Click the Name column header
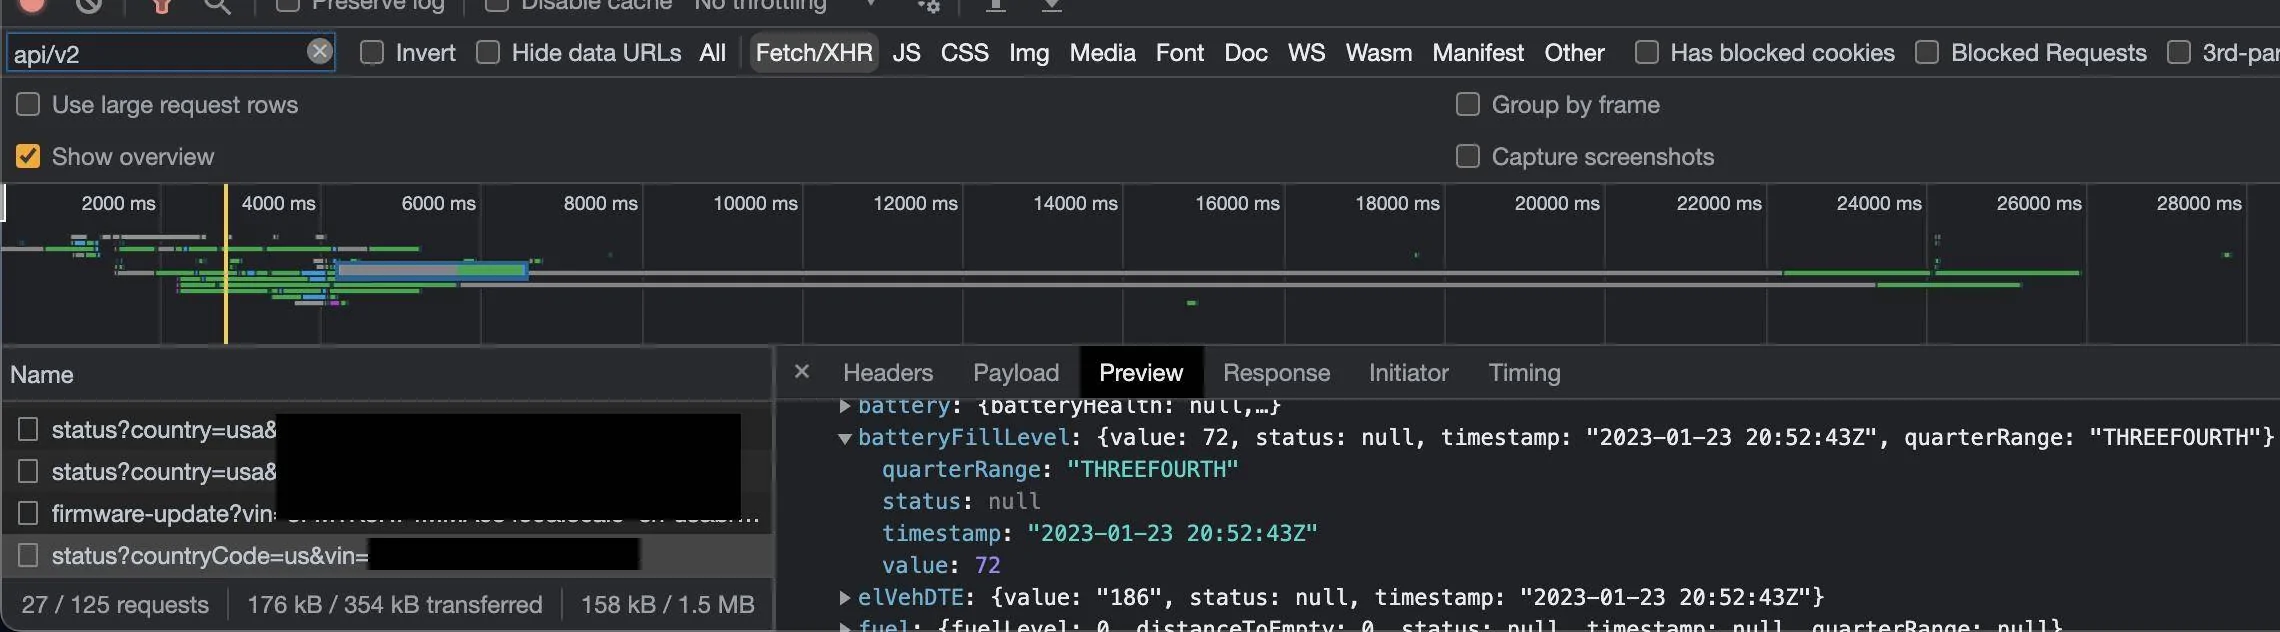The height and width of the screenshot is (632, 2280). pyautogui.click(x=387, y=375)
